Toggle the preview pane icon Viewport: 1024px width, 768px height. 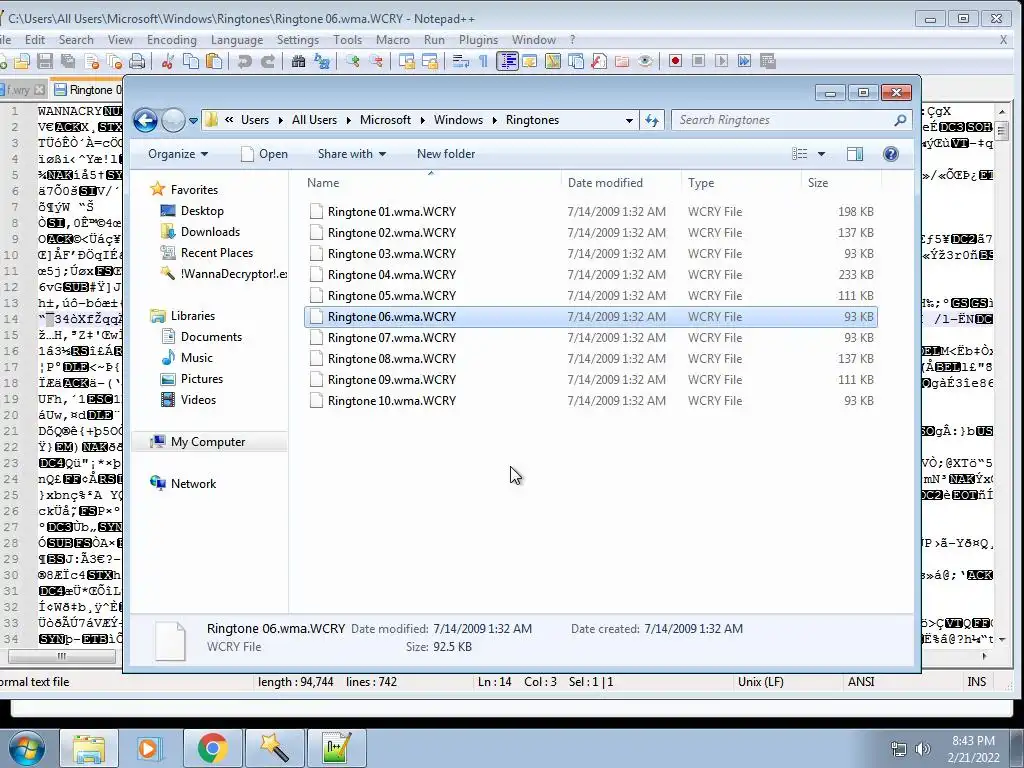[854, 154]
